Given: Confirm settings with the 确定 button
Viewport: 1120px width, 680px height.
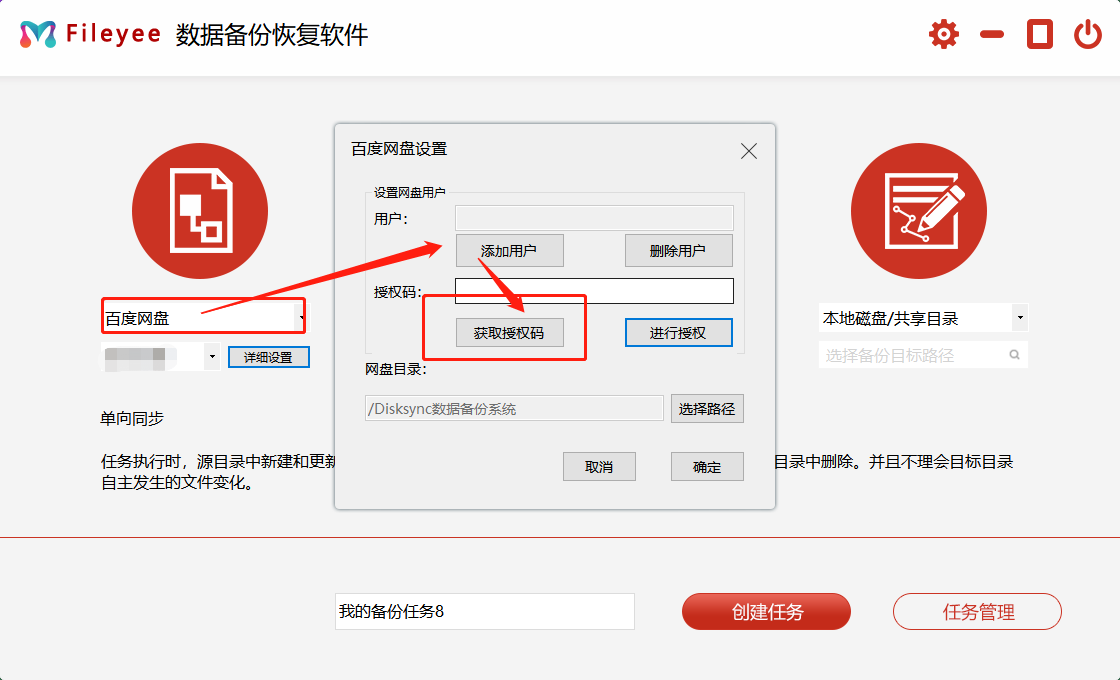Looking at the screenshot, I should click(x=707, y=466).
